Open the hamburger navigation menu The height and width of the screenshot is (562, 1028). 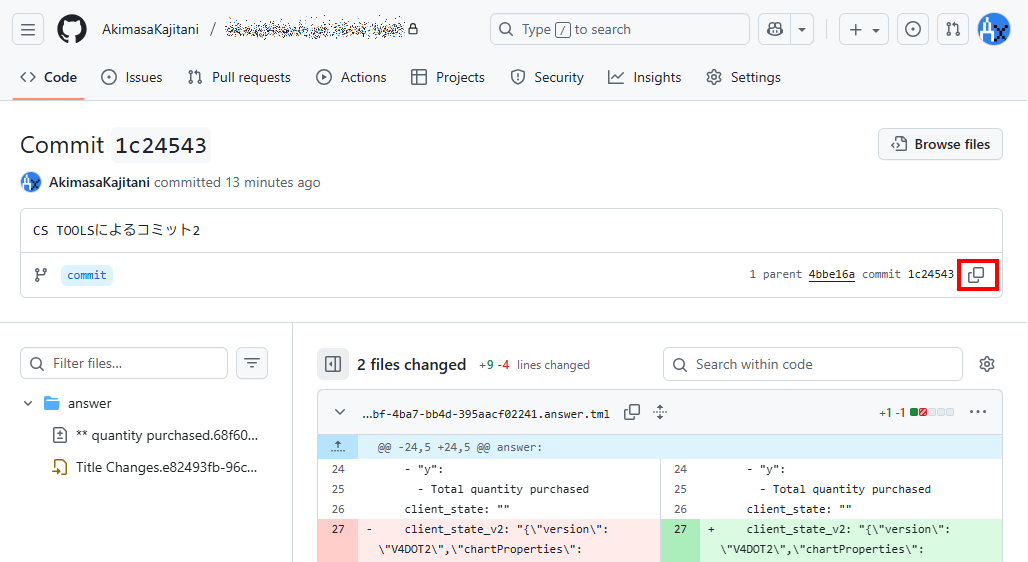coord(28,29)
